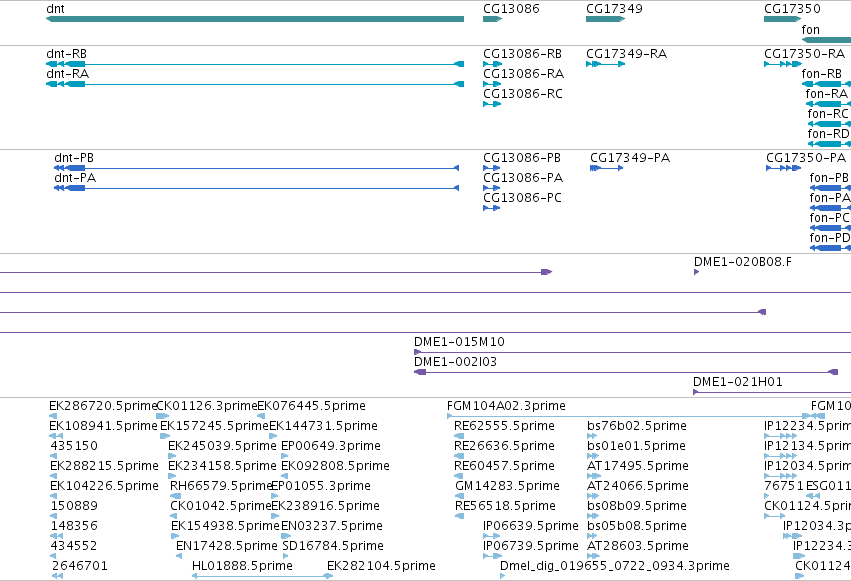Select the dnt gene bar
The height and width of the screenshot is (581, 851).
pyautogui.click(x=255, y=19)
